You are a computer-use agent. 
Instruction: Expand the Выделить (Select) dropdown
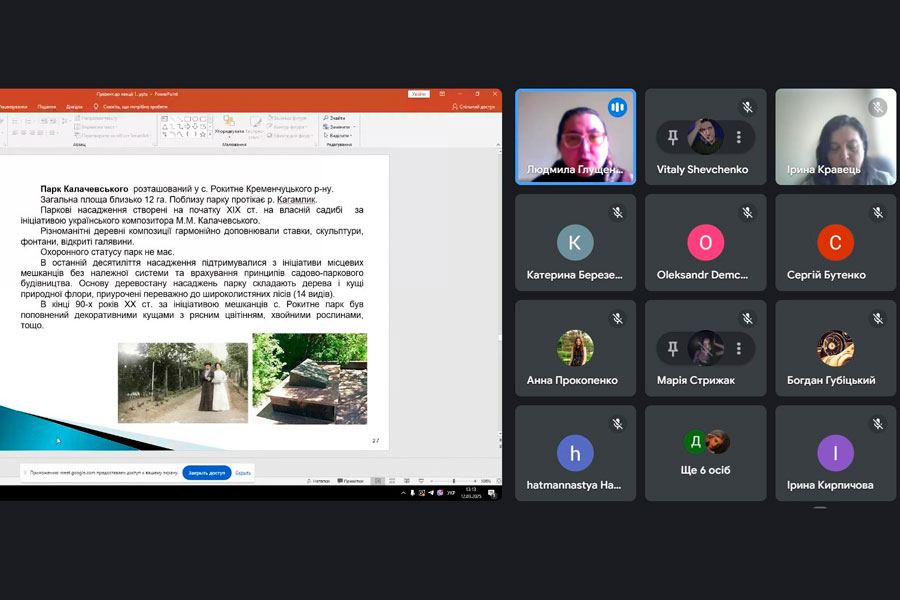click(353, 136)
